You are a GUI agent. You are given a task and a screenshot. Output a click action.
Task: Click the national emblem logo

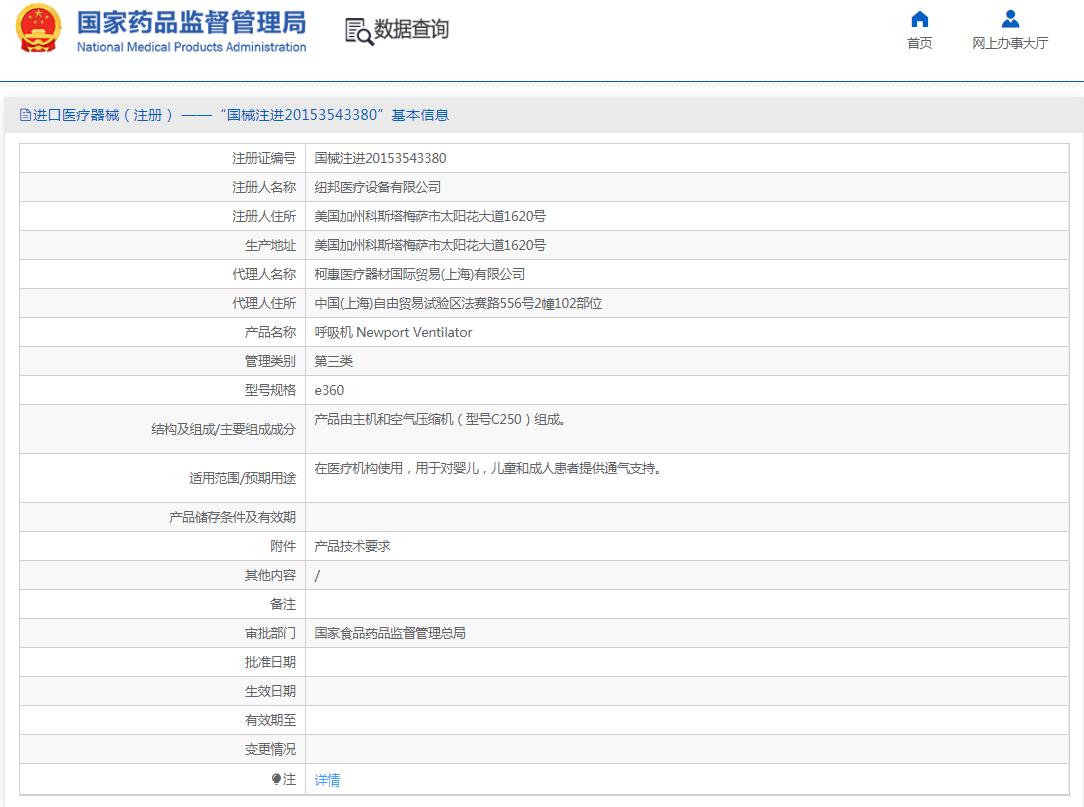point(38,29)
